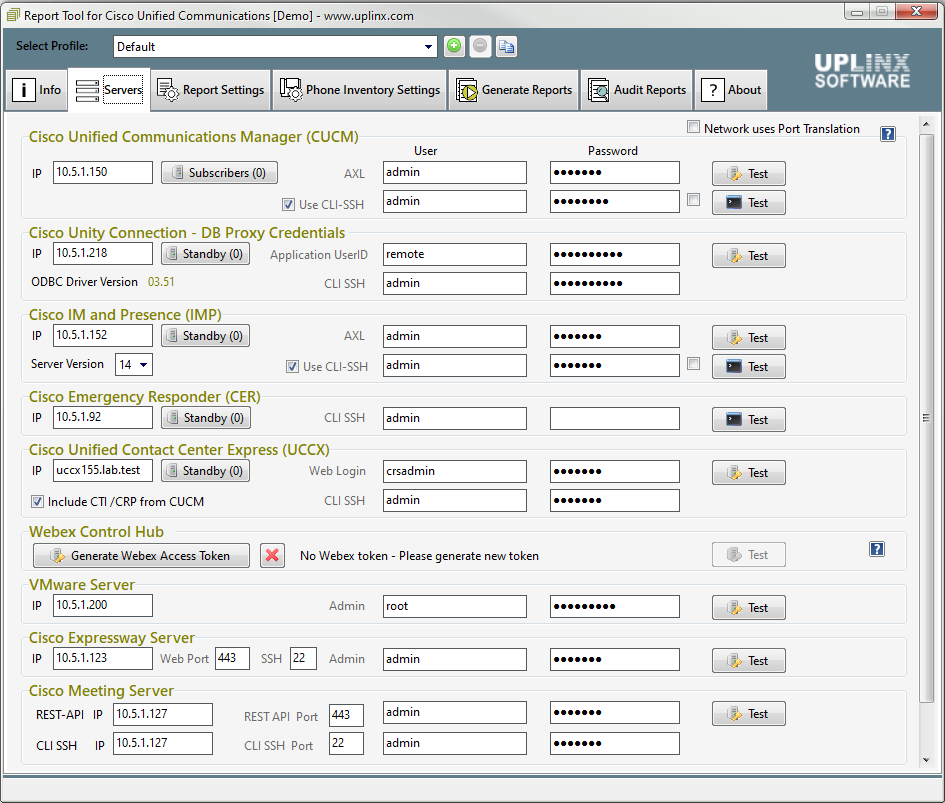Click the vertical scrollbar down arrow

click(x=926, y=760)
